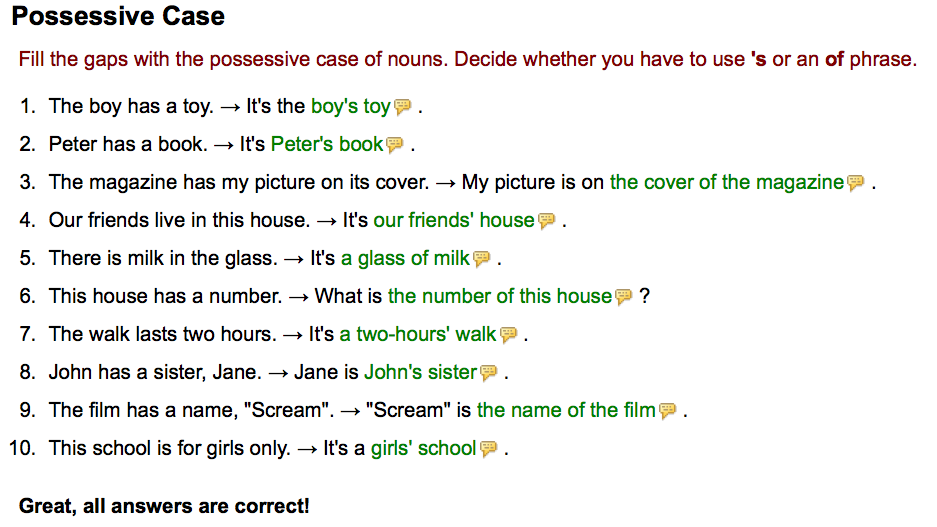The width and height of the screenshot is (937, 527).
Task: Click comment icon beside "a two-hours' walk"
Action: coord(508,335)
